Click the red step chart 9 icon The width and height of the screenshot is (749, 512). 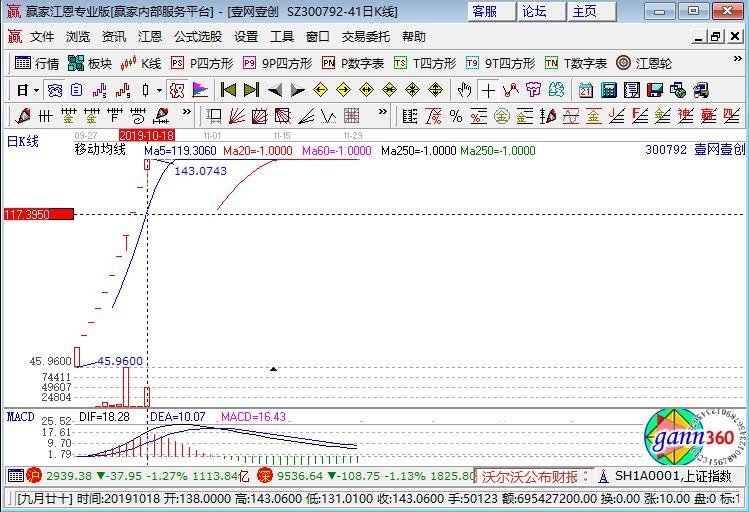[123, 90]
